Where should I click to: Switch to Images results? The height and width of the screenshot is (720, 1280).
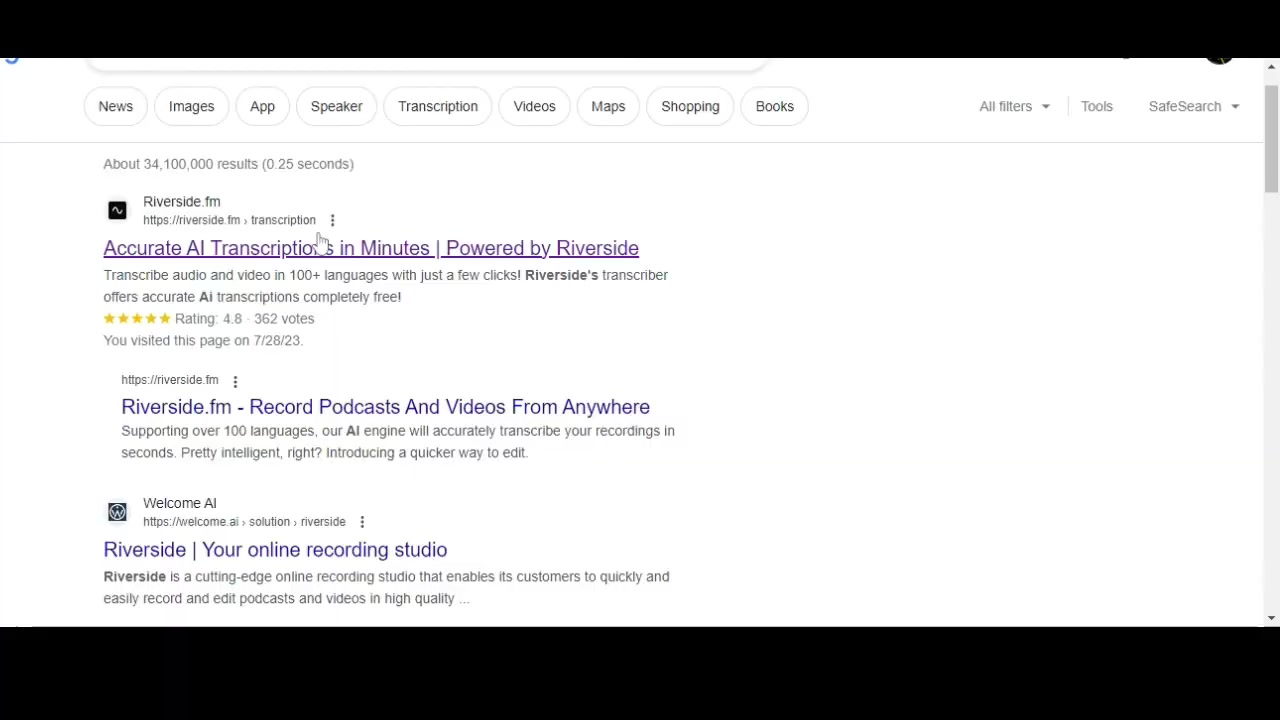191,106
